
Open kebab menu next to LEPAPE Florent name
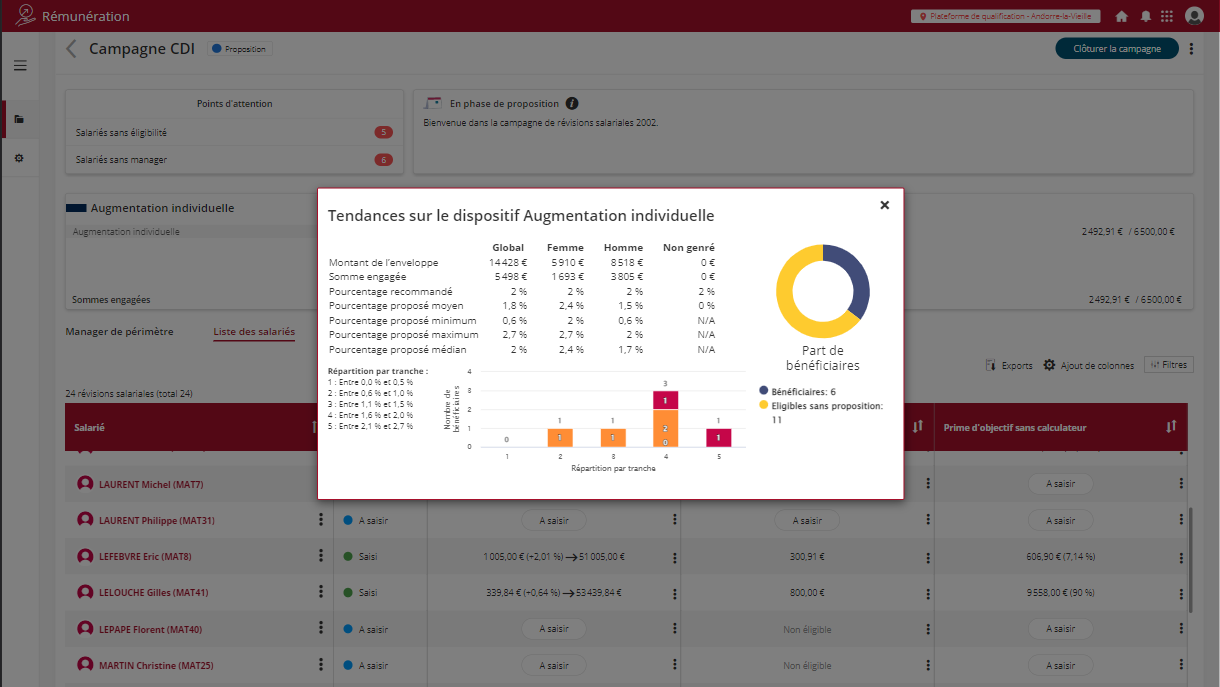(321, 629)
